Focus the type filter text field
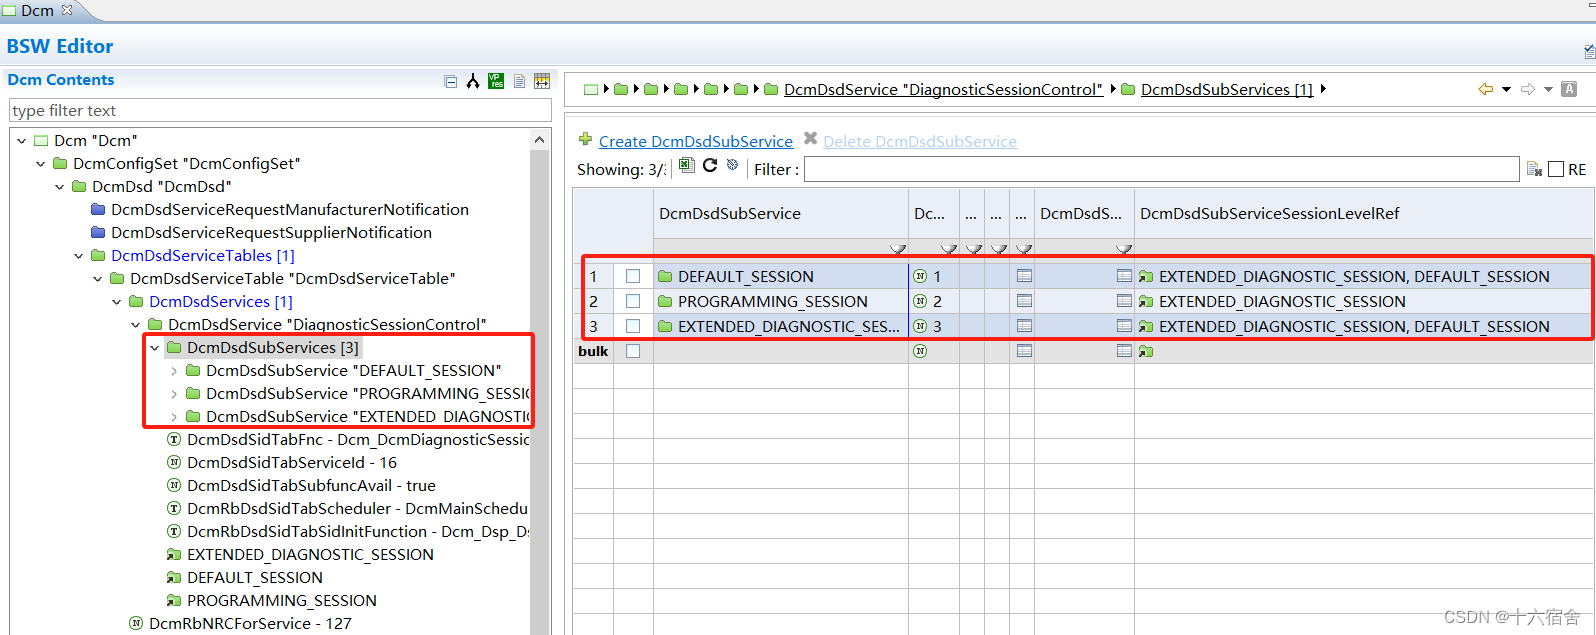This screenshot has width=1596, height=635. [x=280, y=110]
